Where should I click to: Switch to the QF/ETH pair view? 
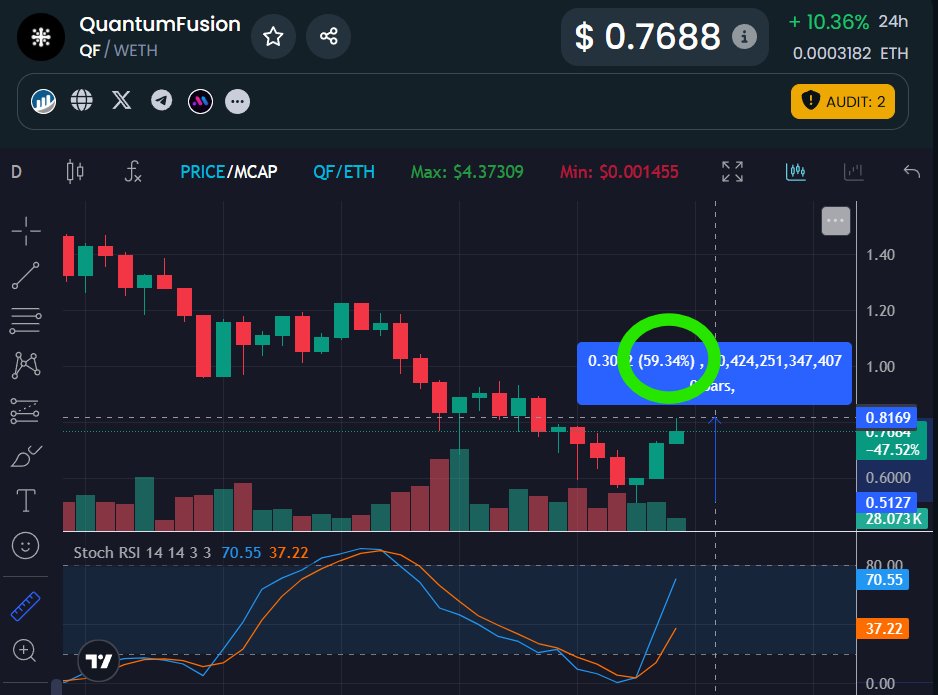(341, 172)
